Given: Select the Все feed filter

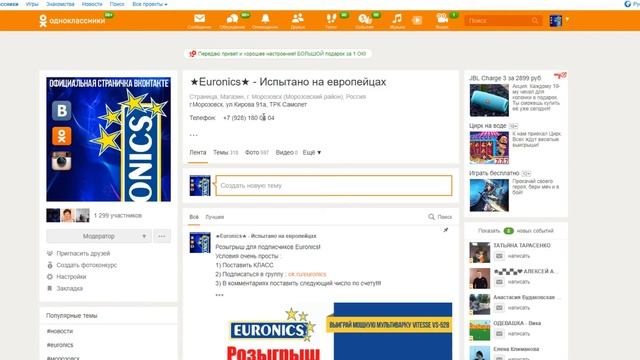Looking at the screenshot, I should (194, 217).
